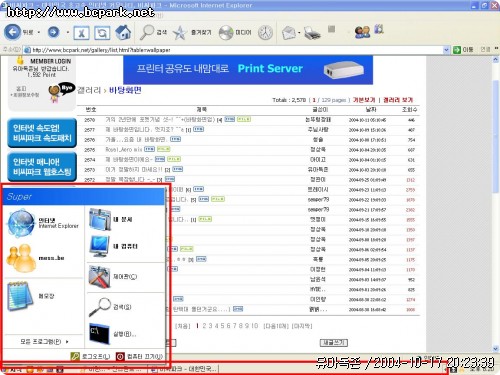Show History with the clock icon
The image size is (500, 375).
click(x=265, y=32)
